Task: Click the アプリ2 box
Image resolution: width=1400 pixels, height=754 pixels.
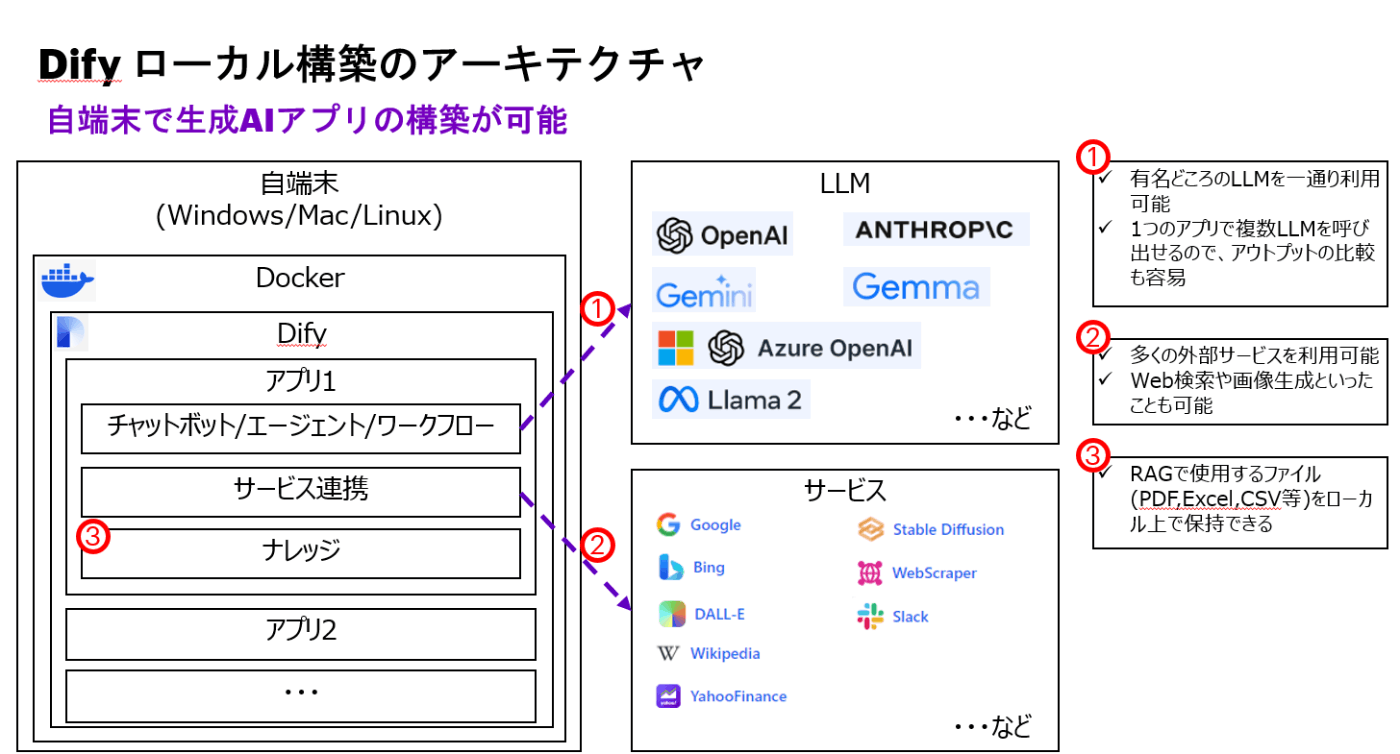Action: tap(301, 633)
